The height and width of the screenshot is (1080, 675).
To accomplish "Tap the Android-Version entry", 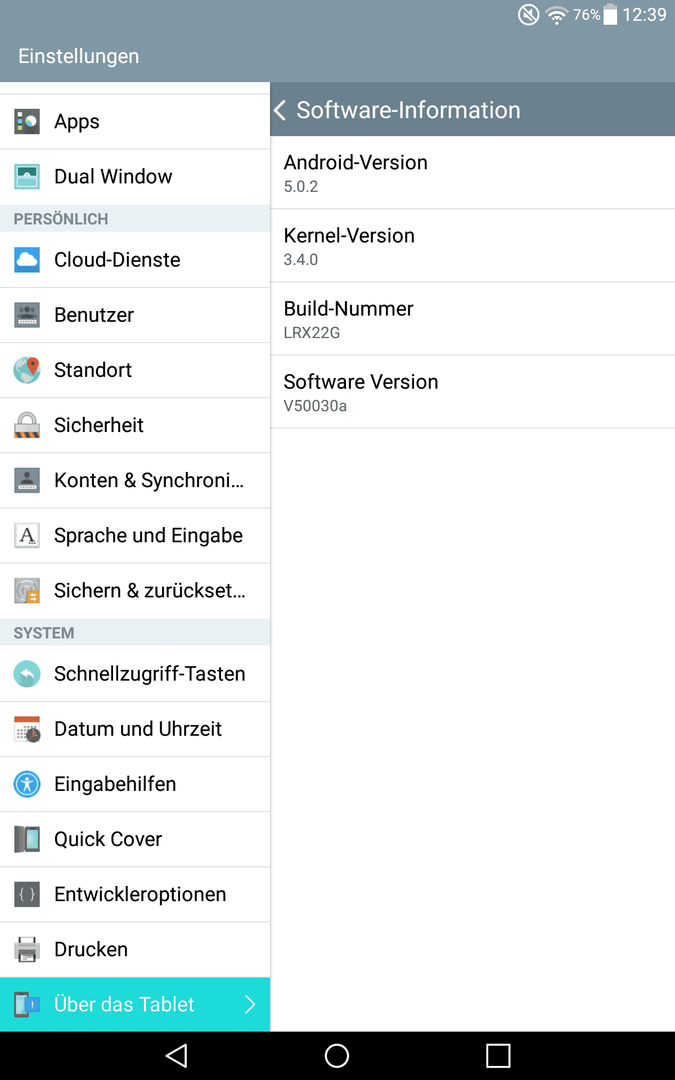I will 472,172.
